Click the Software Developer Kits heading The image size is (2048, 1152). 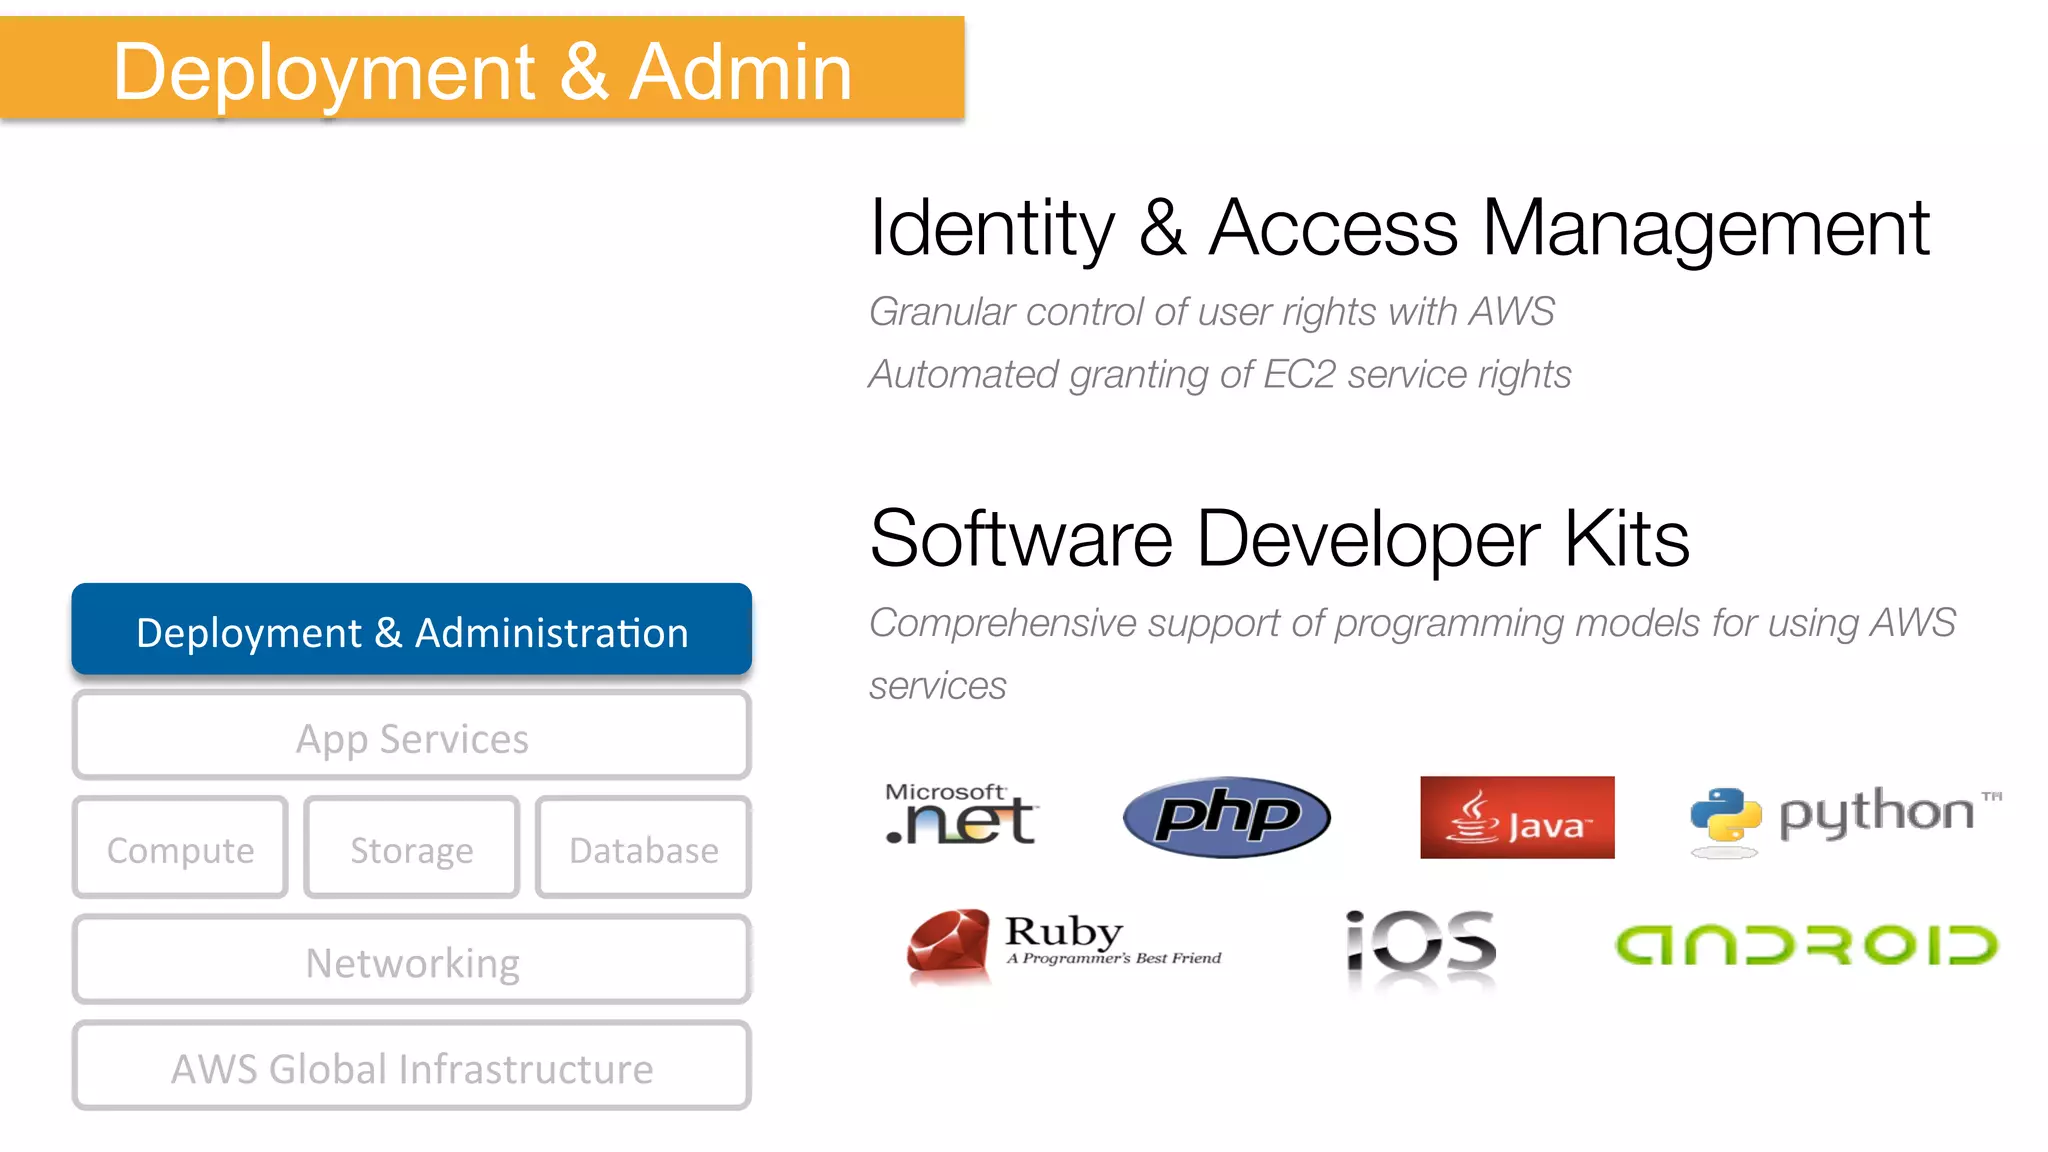1279,540
